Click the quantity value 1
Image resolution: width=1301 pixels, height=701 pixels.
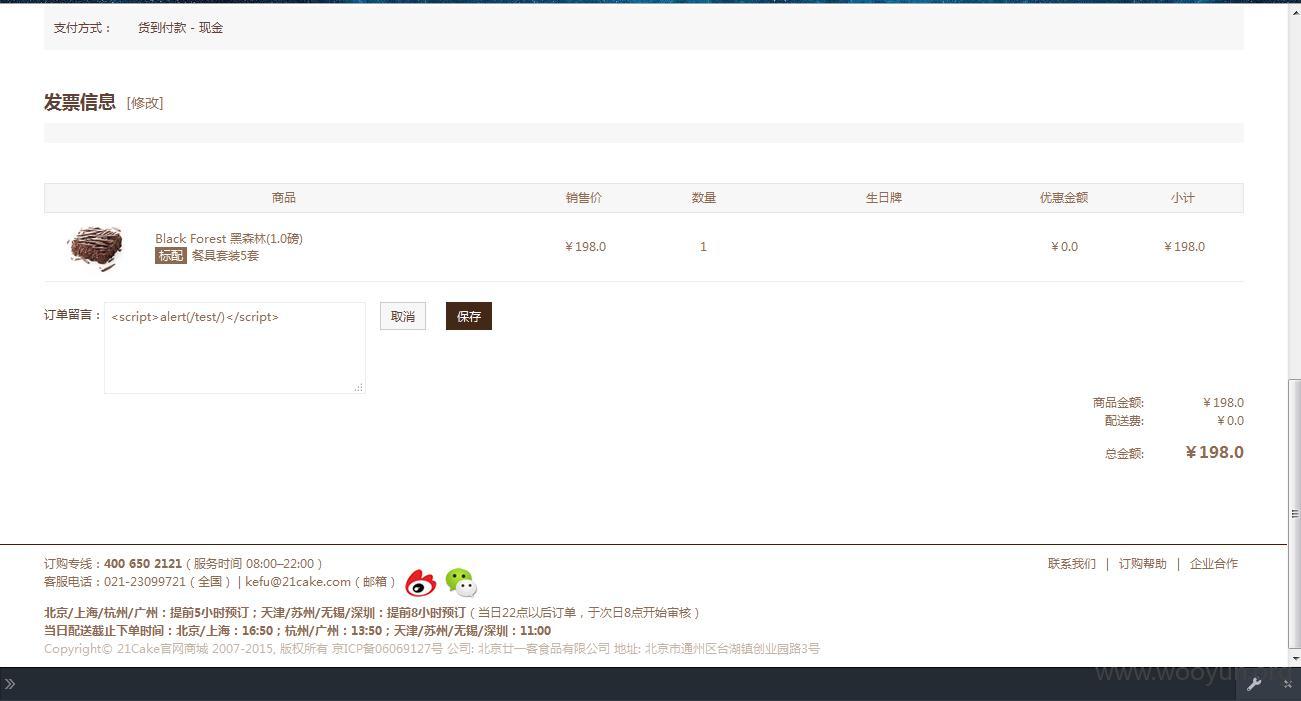[703, 247]
